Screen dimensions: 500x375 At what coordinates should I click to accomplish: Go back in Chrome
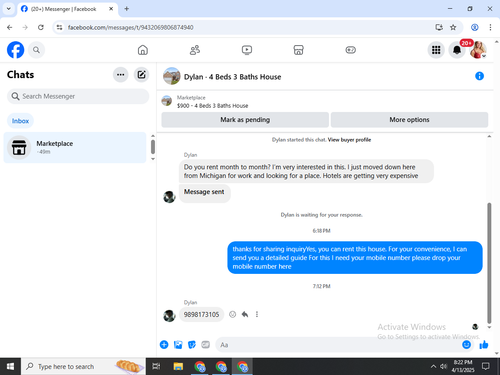pos(10,27)
